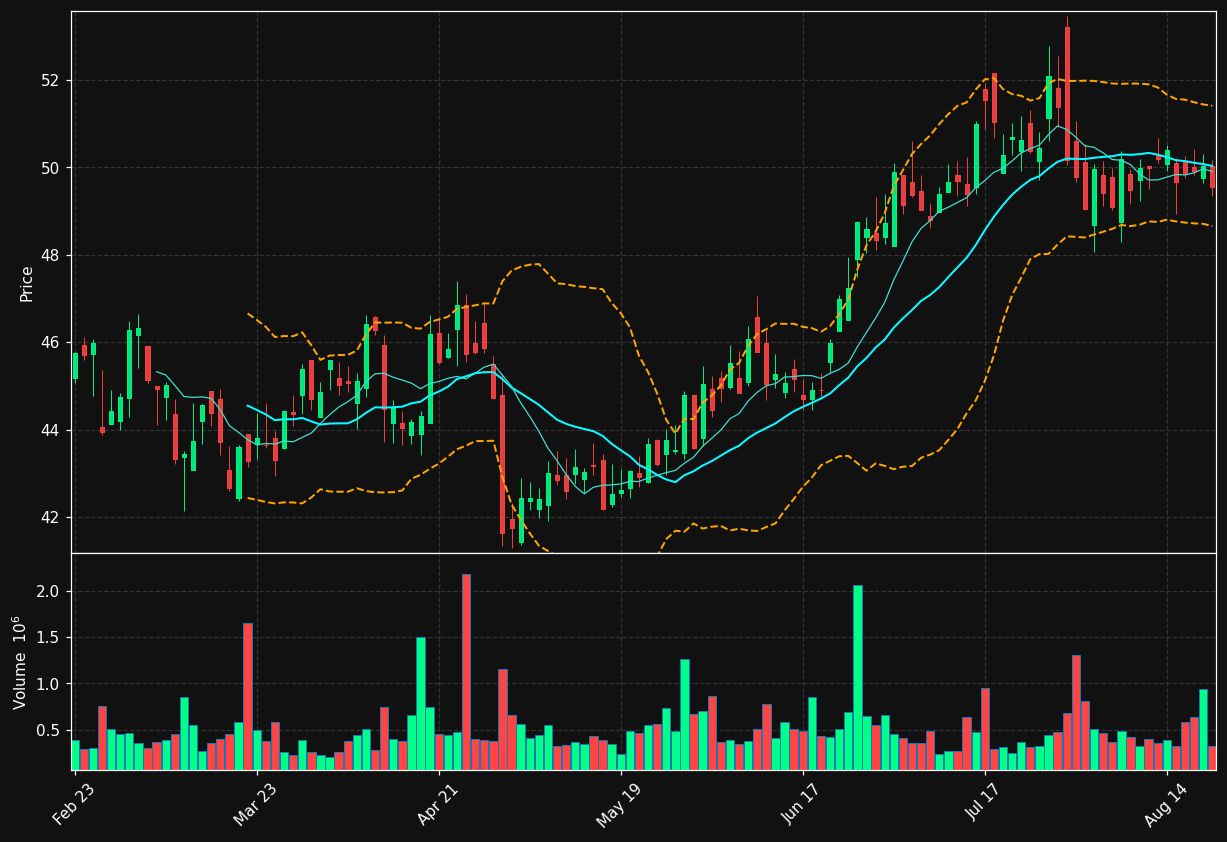Click the Jul 17 date label
Screen dimensions: 1227x842
(982, 802)
